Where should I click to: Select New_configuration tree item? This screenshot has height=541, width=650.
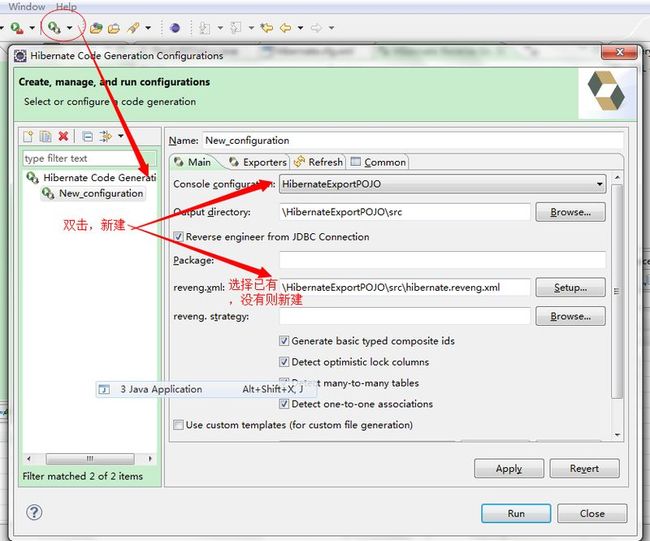(x=101, y=193)
